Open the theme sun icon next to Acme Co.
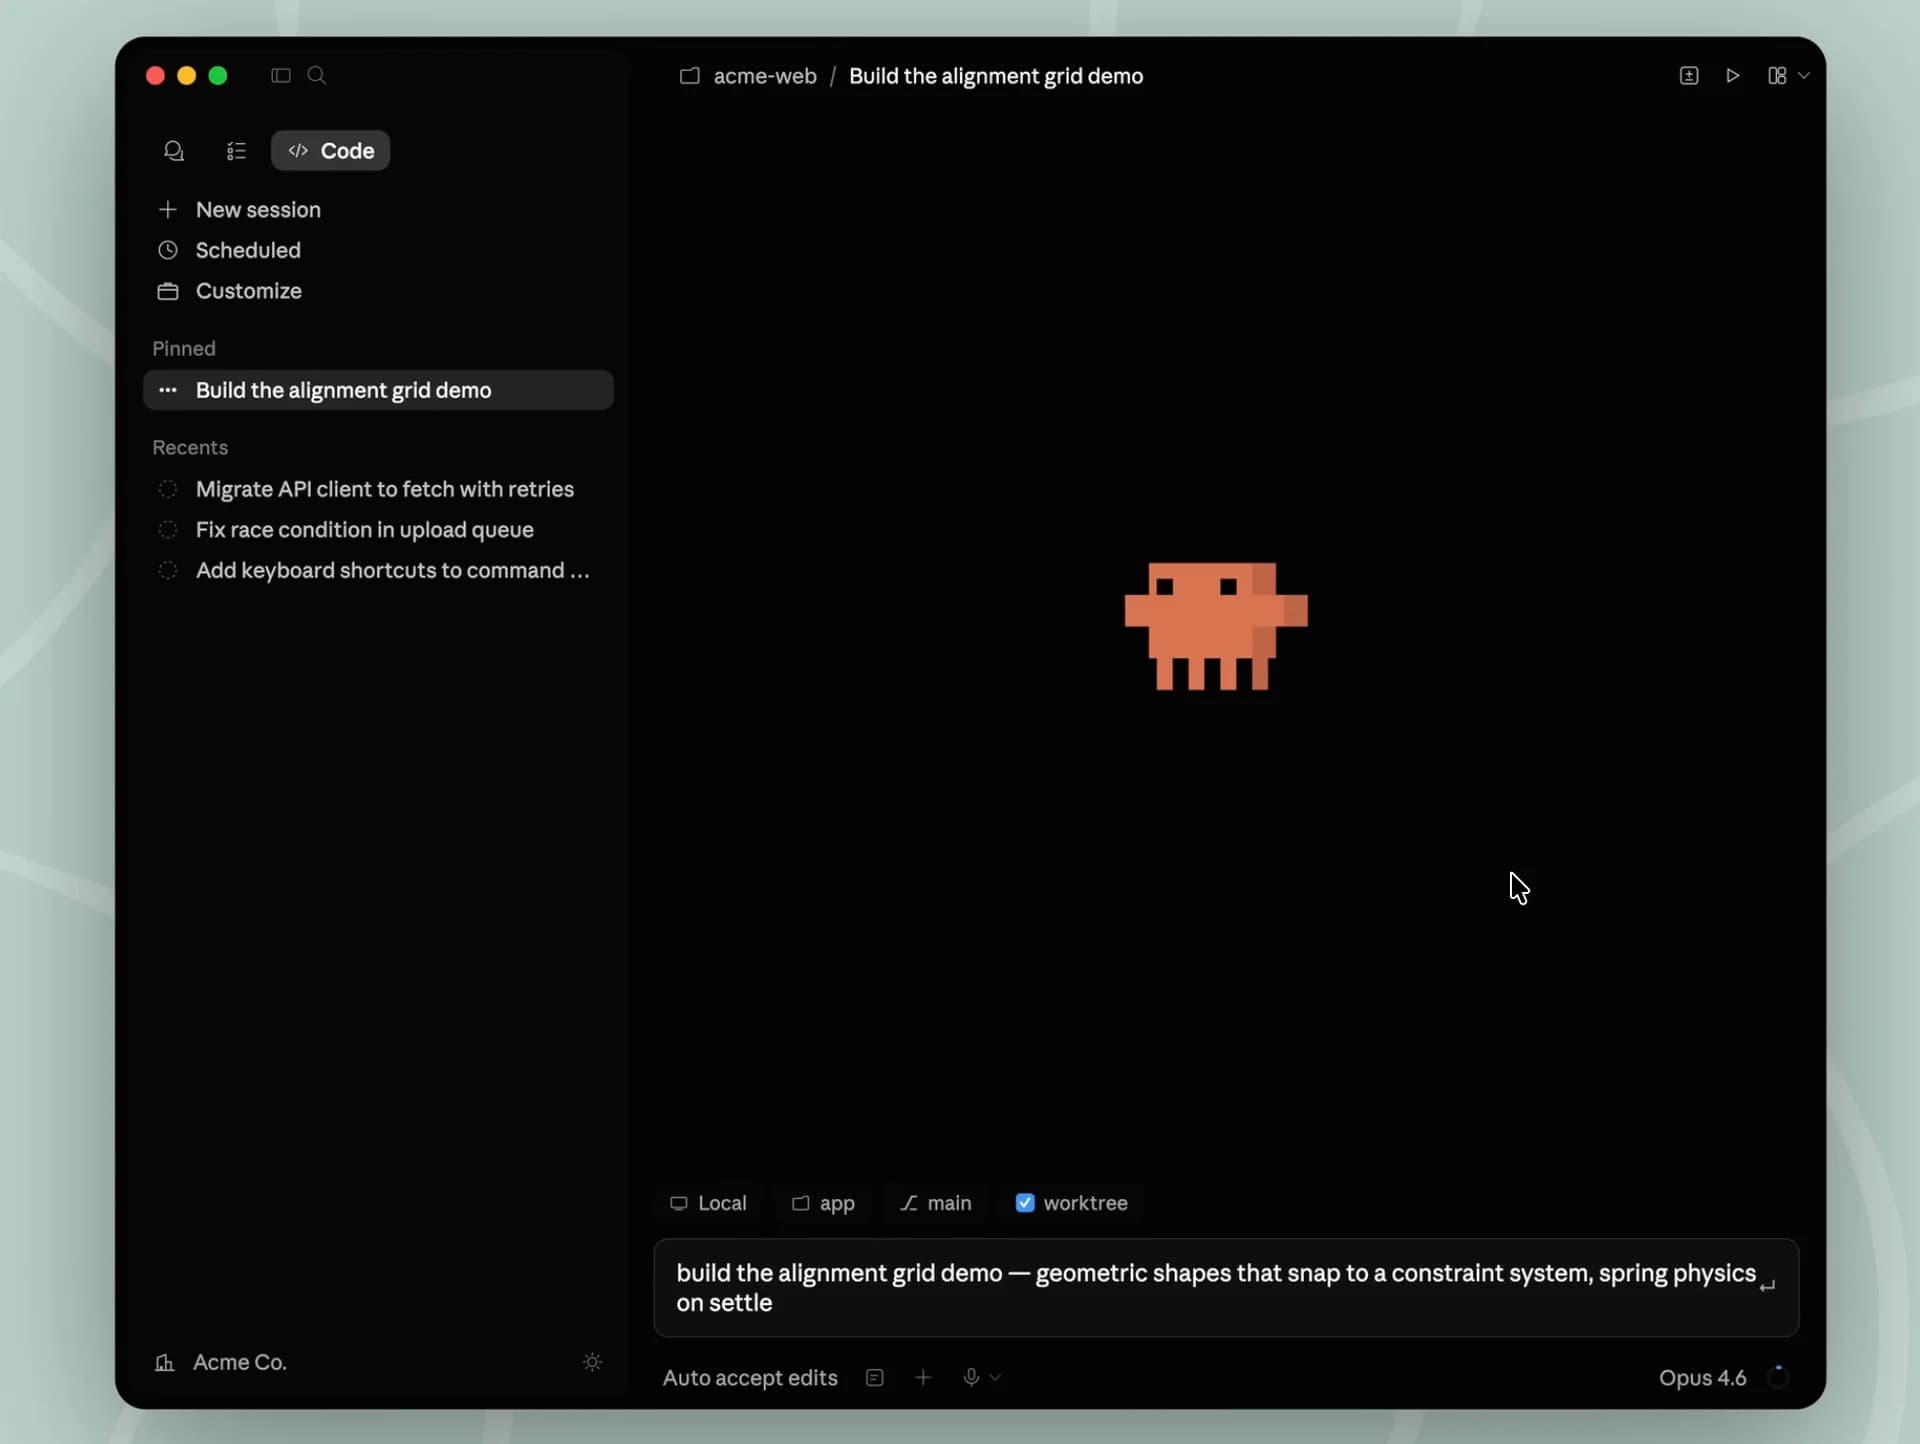The height and width of the screenshot is (1444, 1920). (x=593, y=1361)
